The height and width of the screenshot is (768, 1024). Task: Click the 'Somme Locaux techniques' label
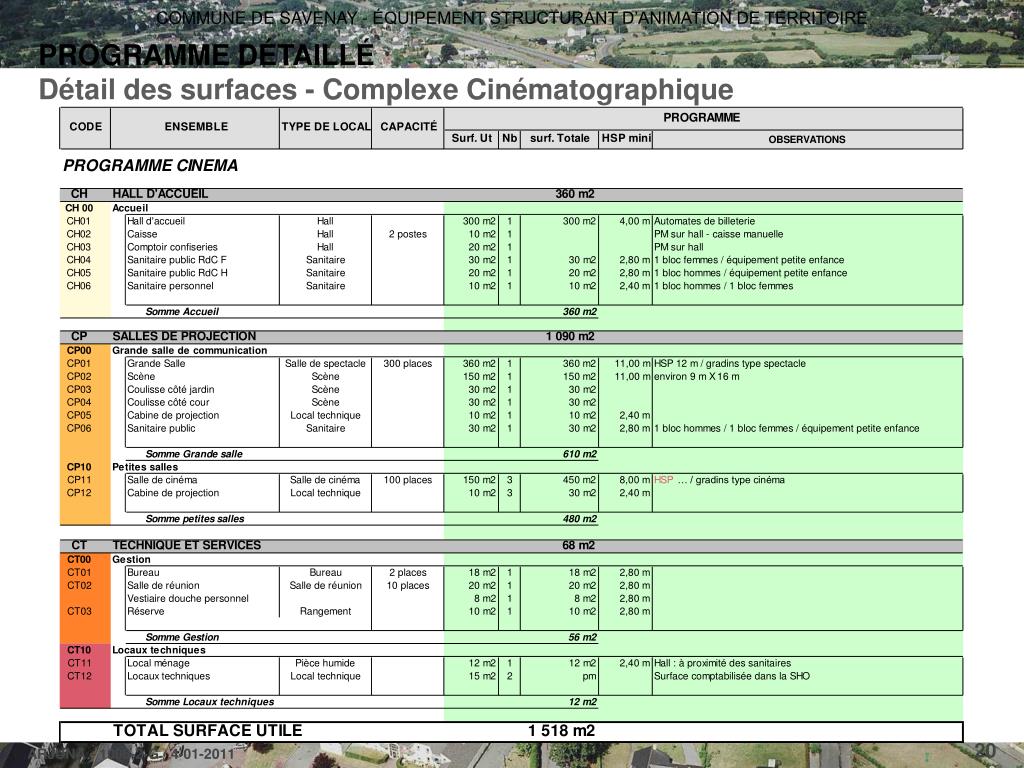click(210, 702)
